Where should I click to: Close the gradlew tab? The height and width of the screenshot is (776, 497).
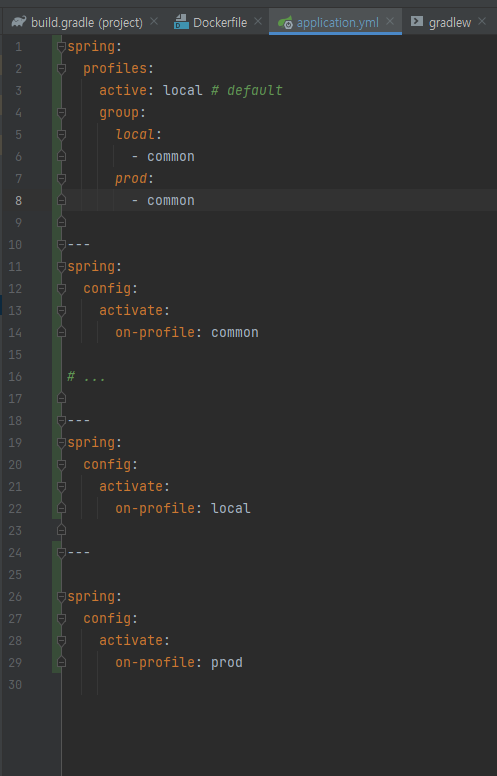point(482,21)
